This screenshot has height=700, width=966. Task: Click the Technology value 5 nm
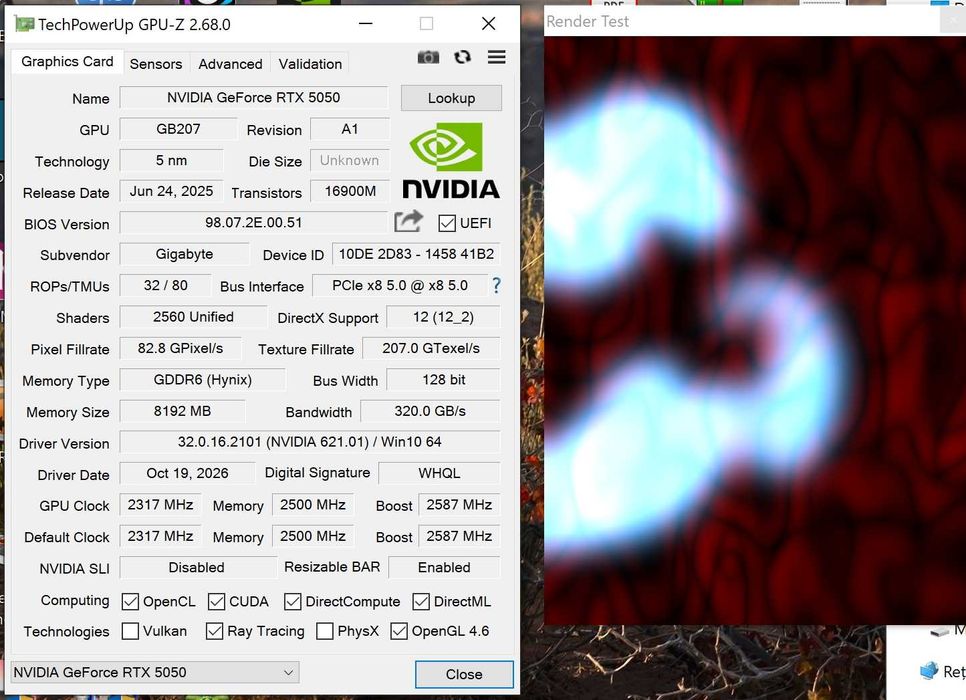click(171, 160)
